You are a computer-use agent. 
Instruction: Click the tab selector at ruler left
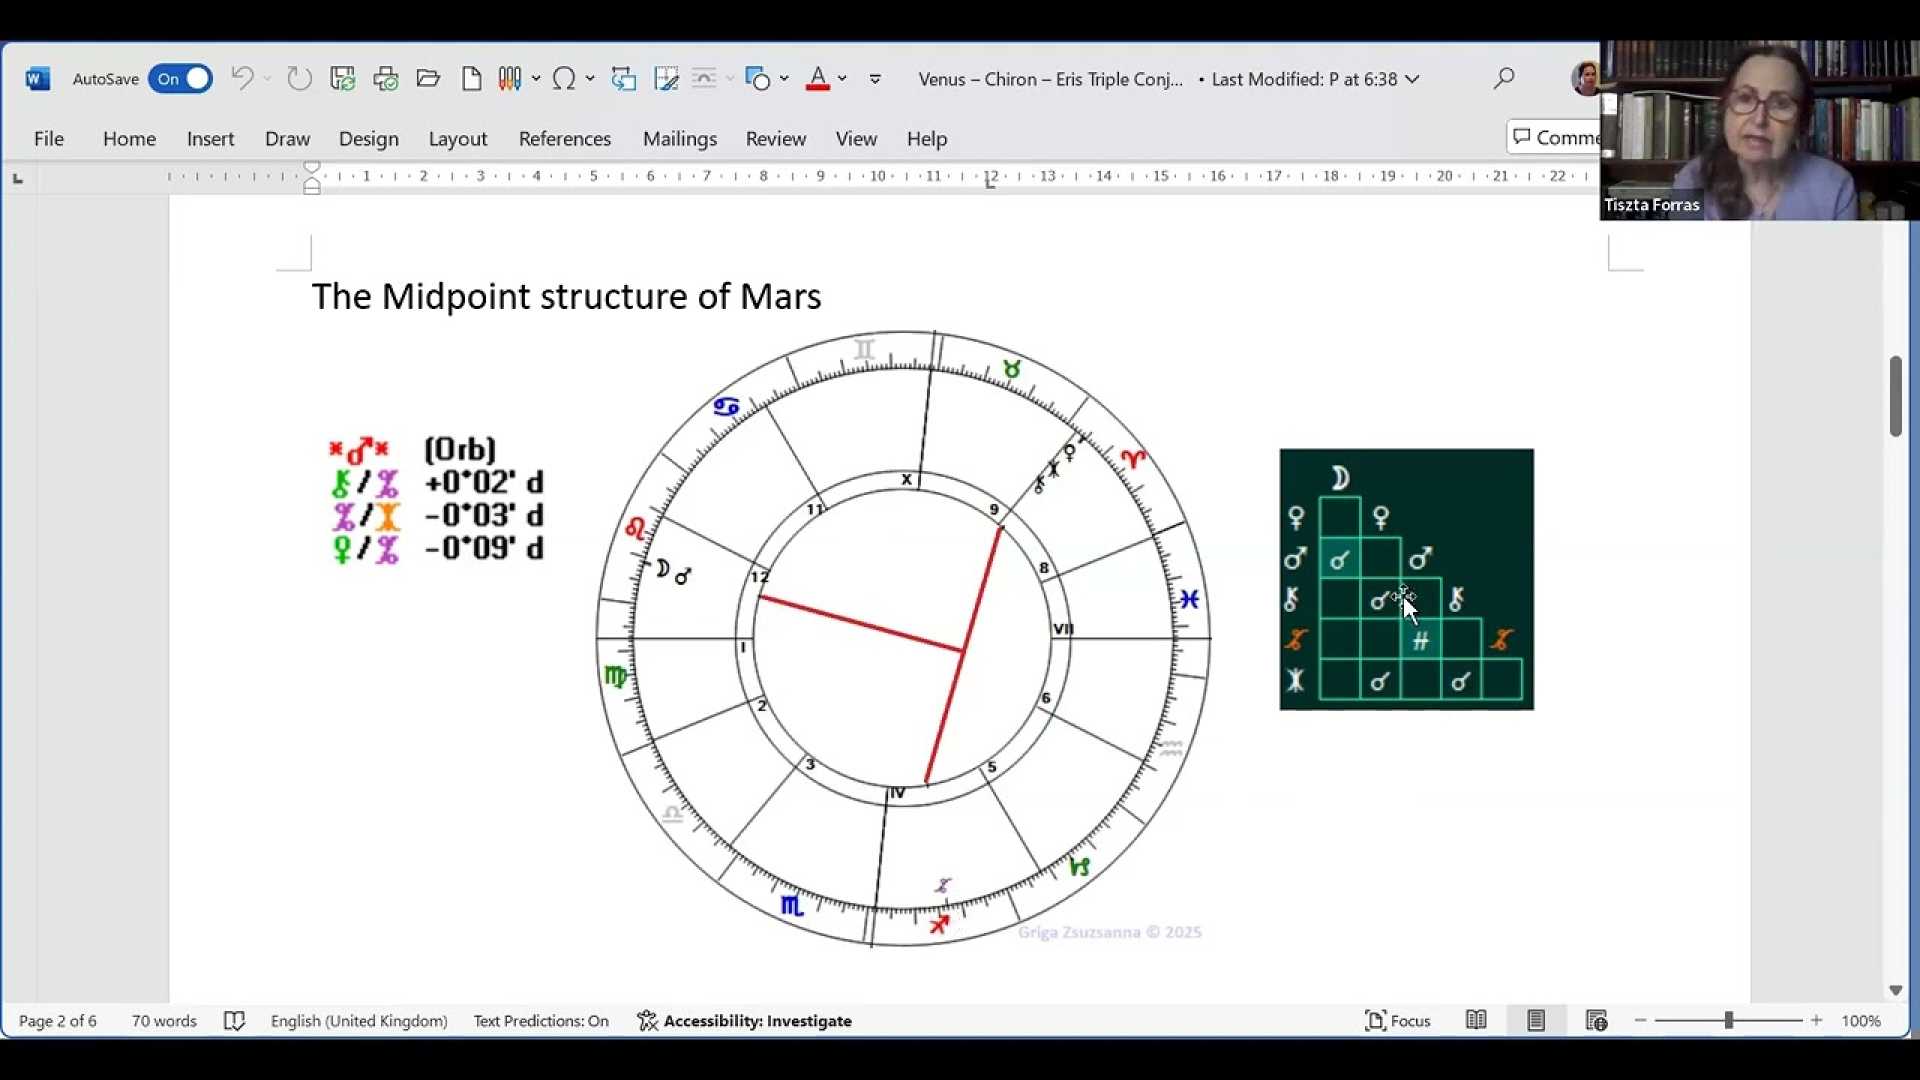[x=18, y=179]
